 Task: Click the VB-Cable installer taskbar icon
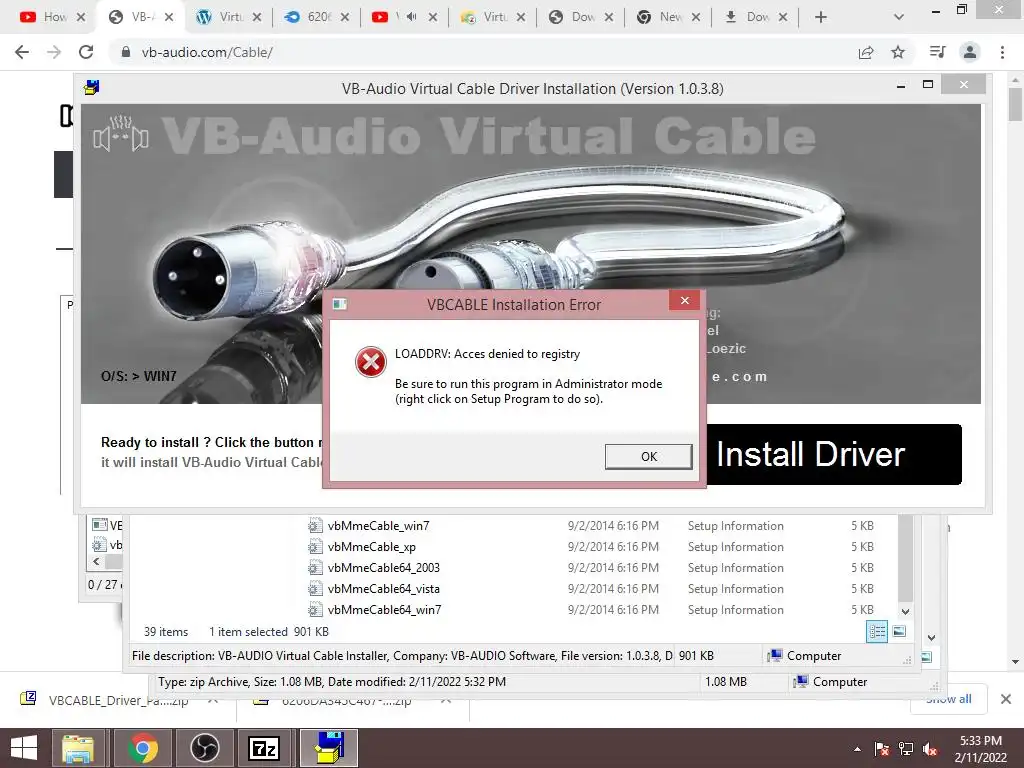point(328,748)
